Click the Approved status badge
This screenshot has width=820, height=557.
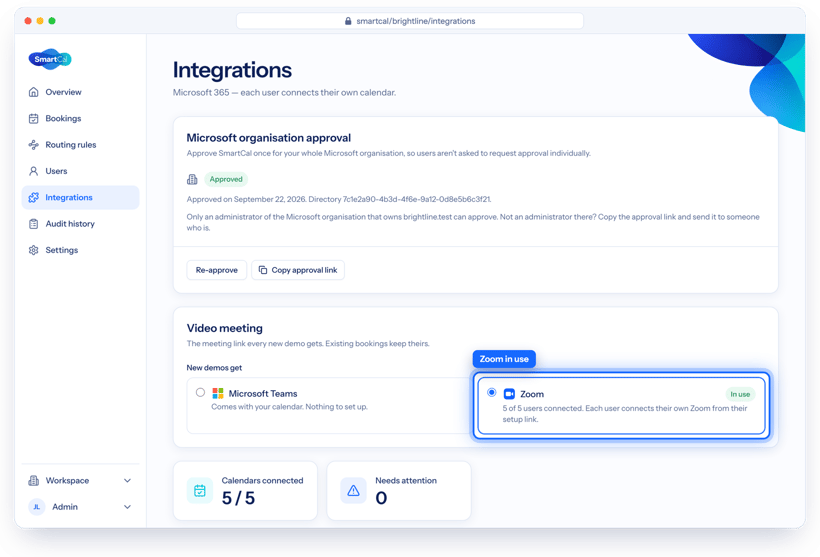[226, 179]
